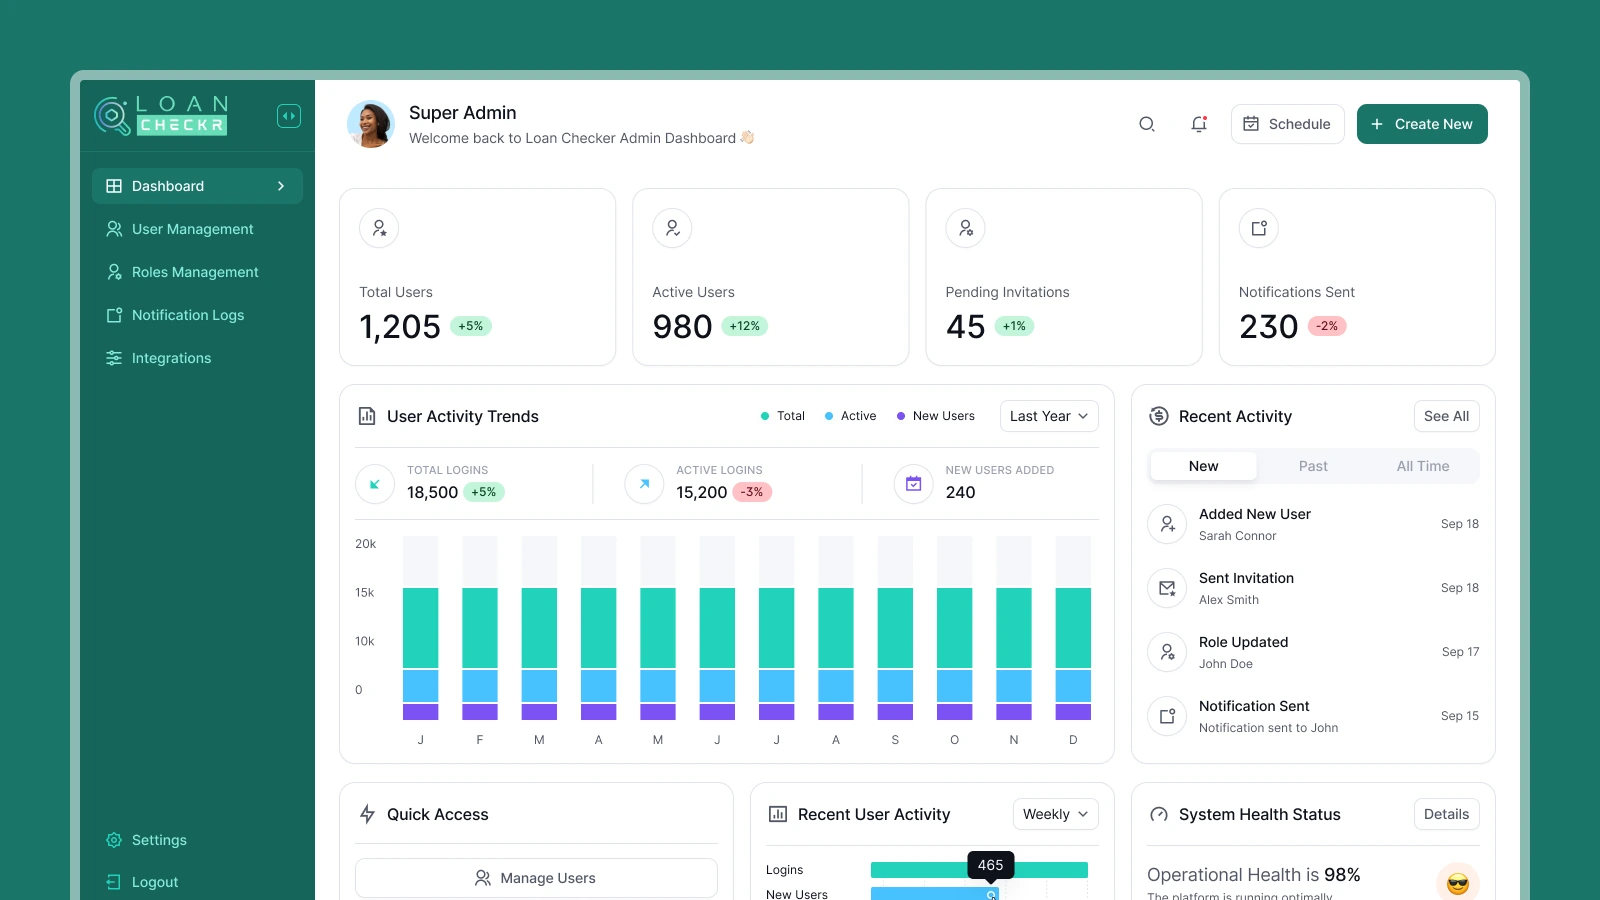
Task: Click the Operational Health is 98% text
Action: click(1254, 875)
